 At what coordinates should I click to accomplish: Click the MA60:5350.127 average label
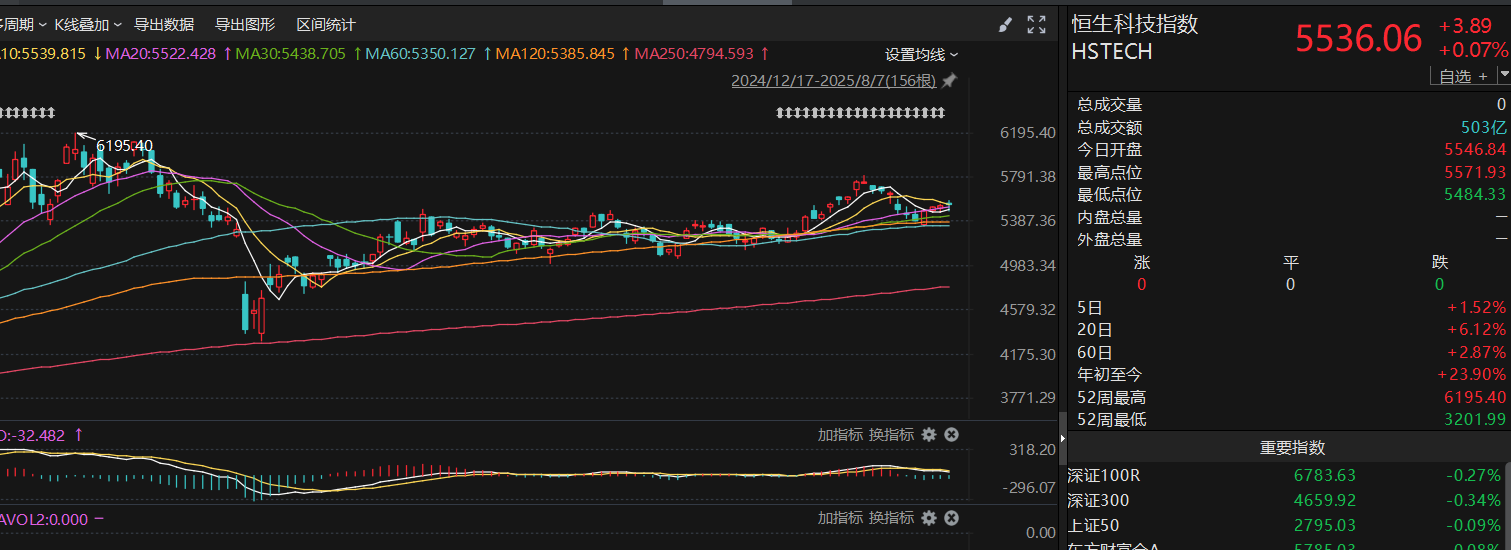[x=420, y=53]
